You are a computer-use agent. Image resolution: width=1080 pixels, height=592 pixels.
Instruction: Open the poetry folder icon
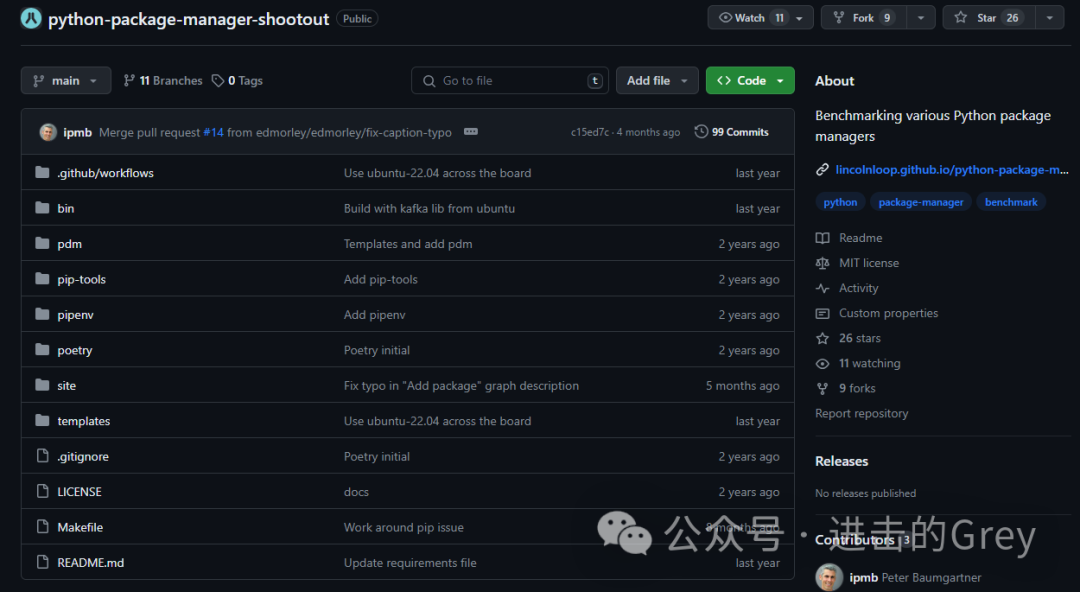coord(40,350)
